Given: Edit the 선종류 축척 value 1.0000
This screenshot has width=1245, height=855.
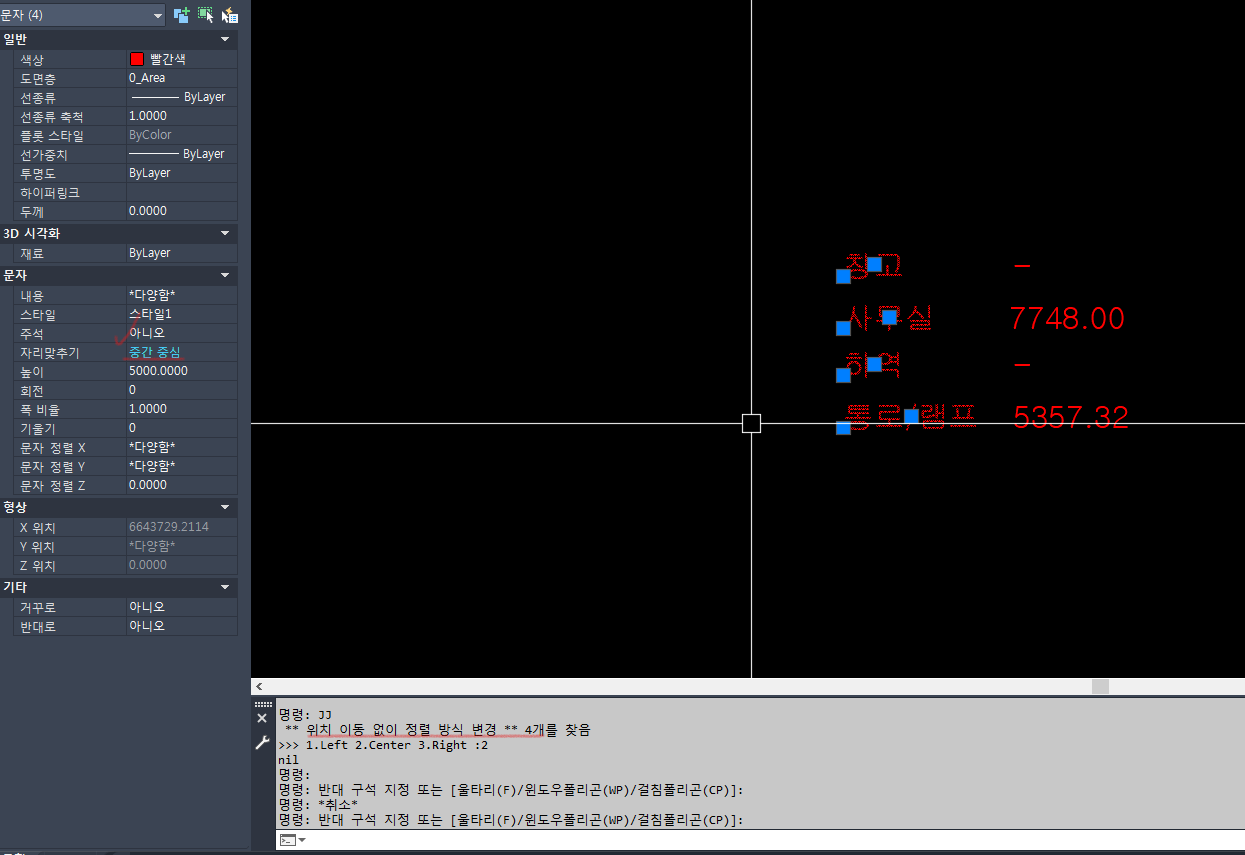Looking at the screenshot, I should (x=182, y=116).
